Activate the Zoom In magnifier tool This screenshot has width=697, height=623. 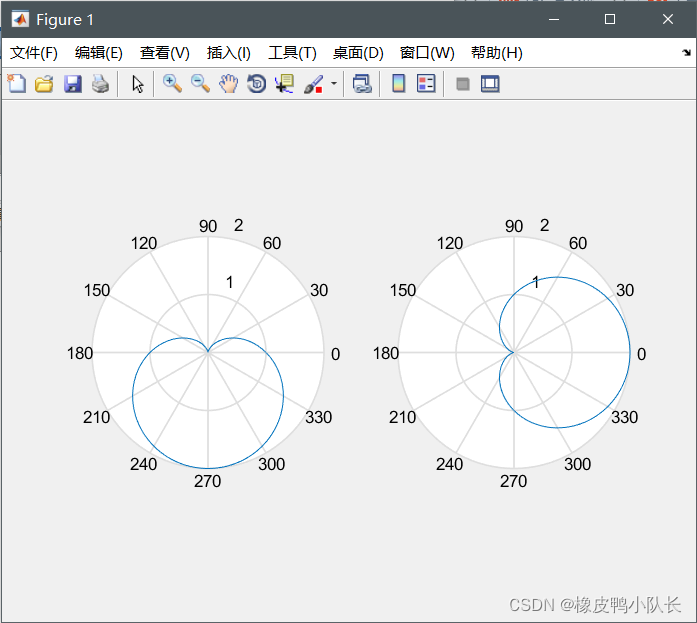[172, 84]
